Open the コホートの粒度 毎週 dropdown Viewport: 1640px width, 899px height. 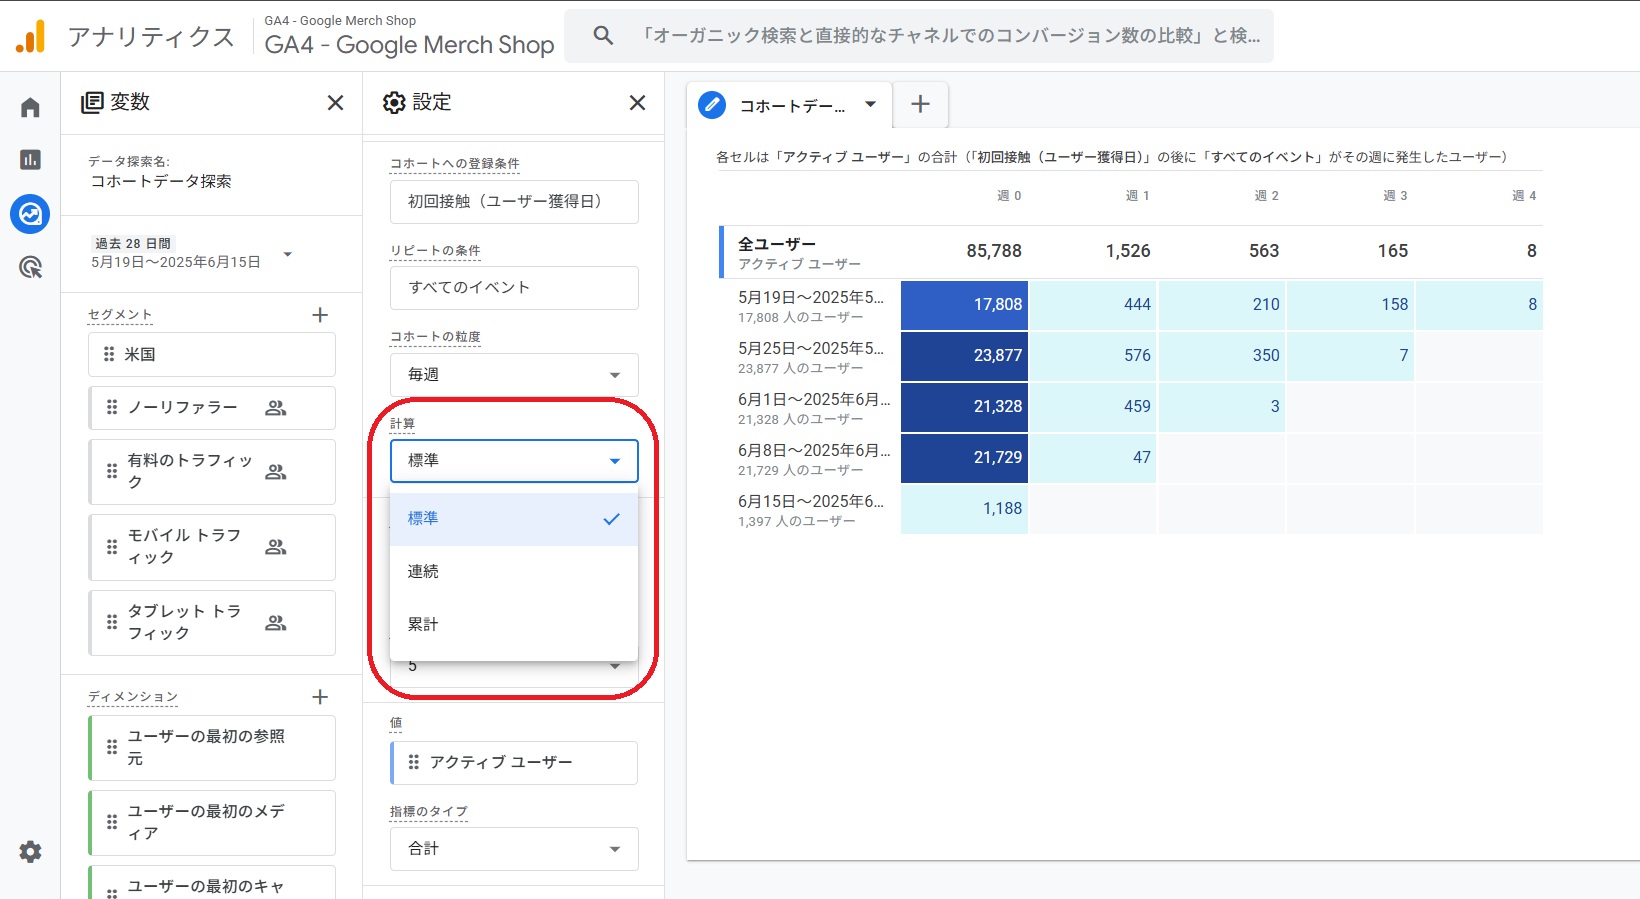pos(514,374)
